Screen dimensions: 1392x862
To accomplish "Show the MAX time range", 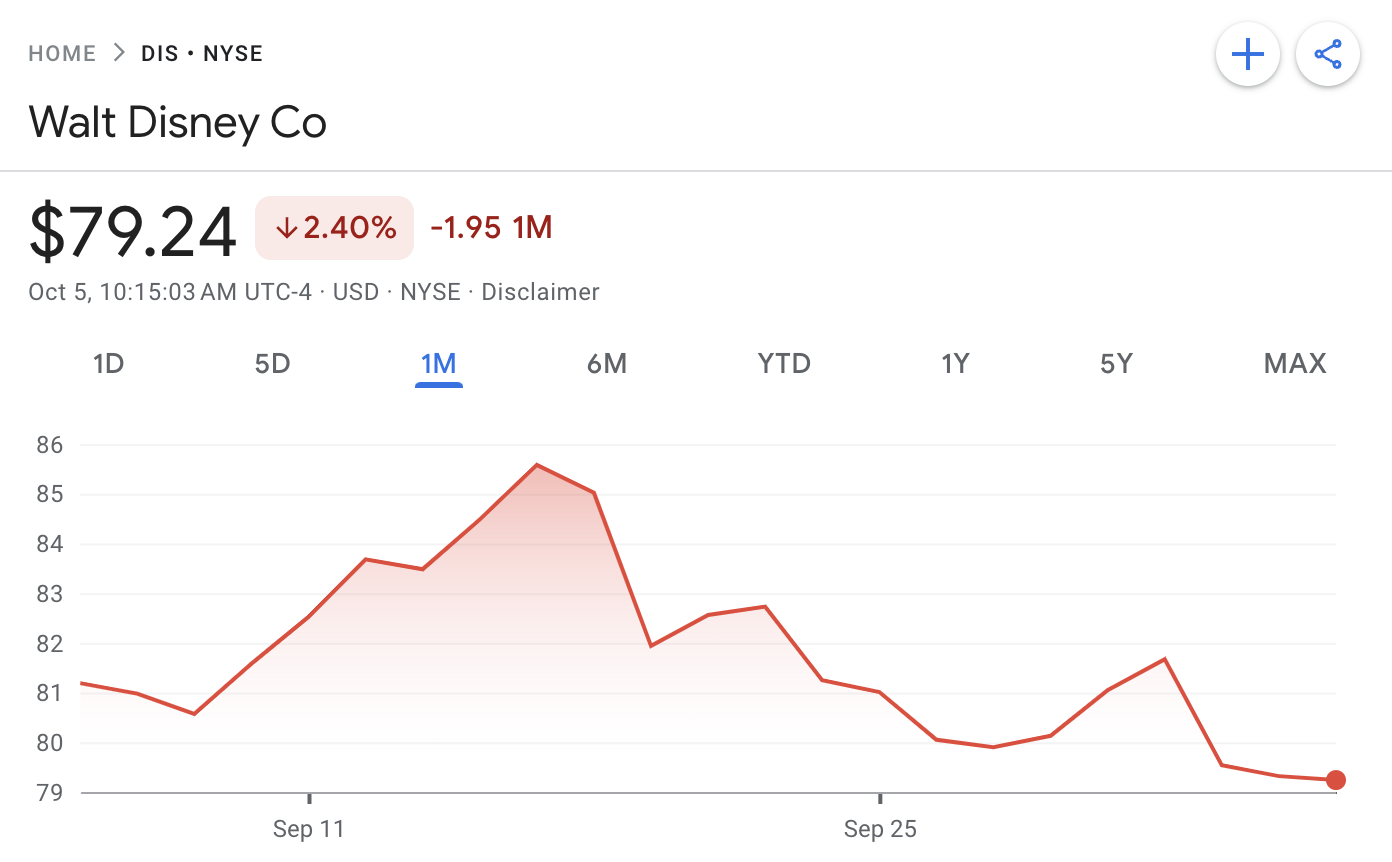I will tap(1294, 363).
